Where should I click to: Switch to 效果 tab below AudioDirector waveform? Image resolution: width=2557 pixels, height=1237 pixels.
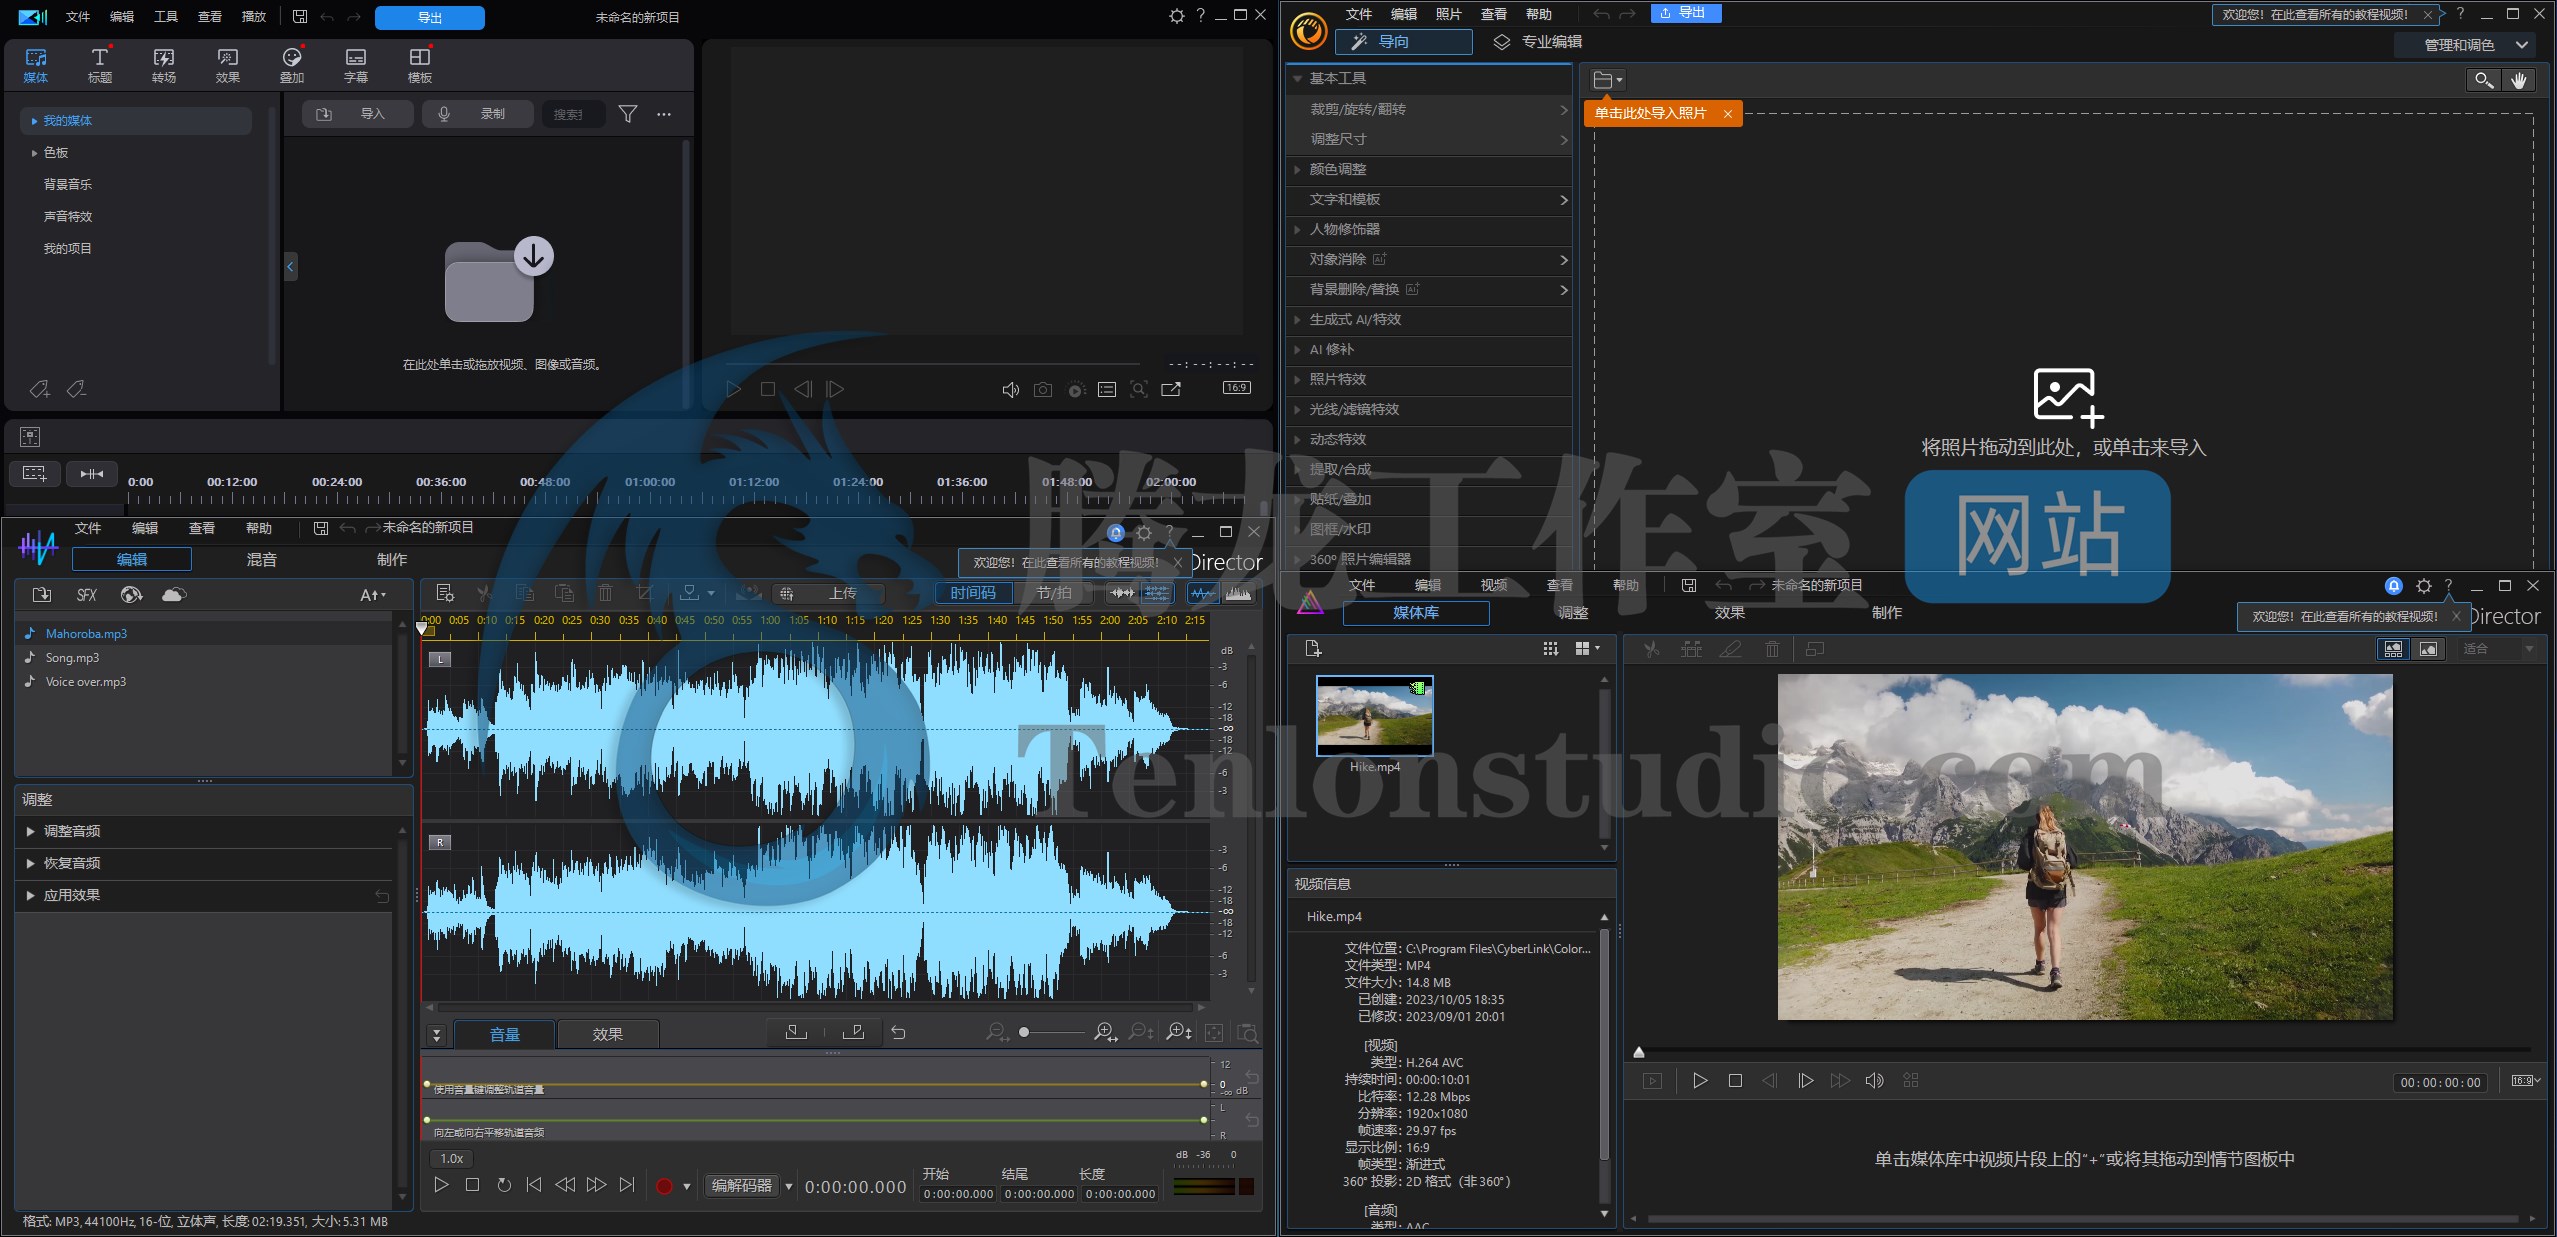coord(607,1035)
